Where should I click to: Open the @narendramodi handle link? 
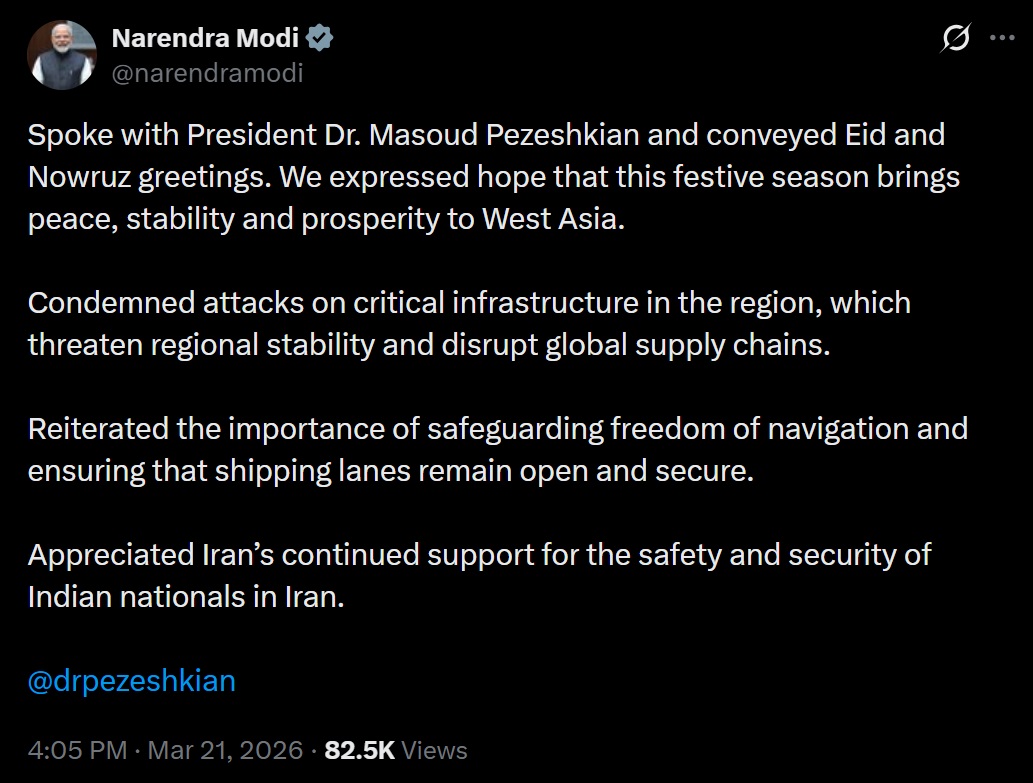point(207,73)
